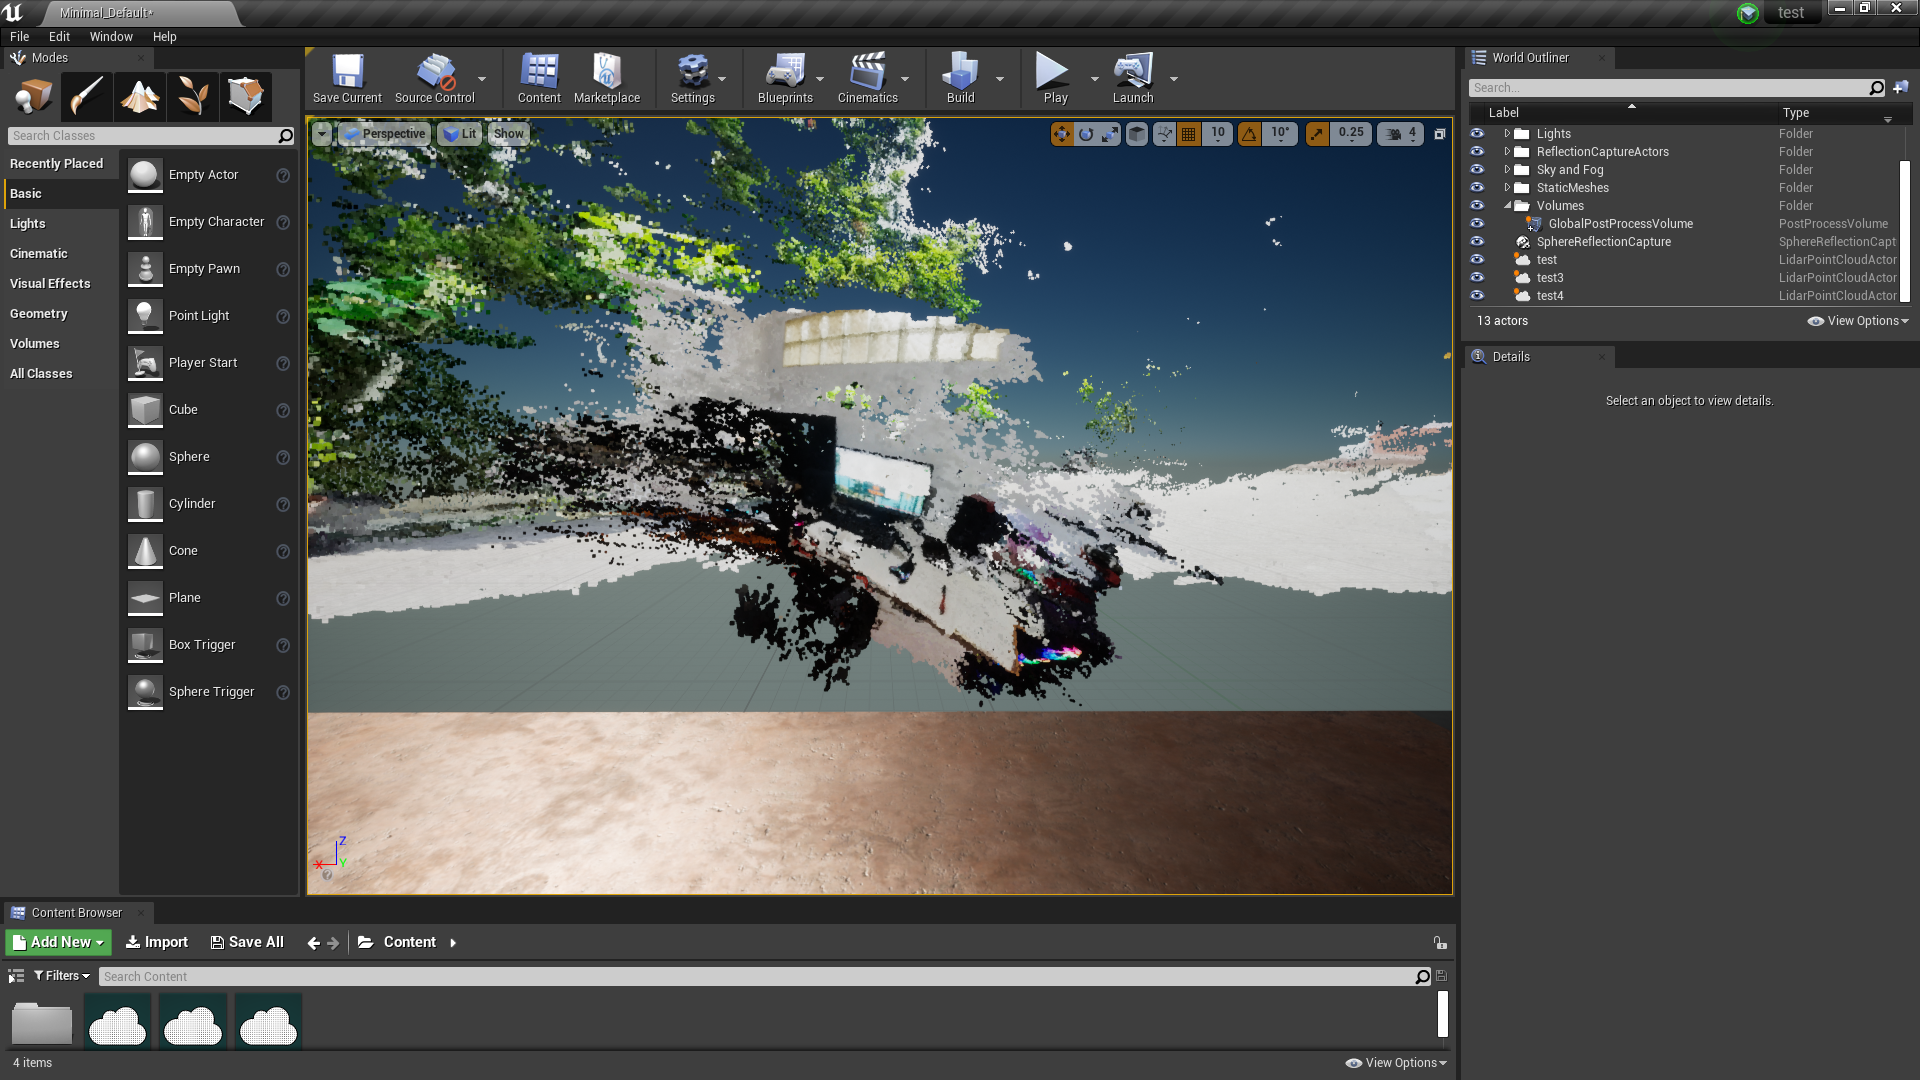1920x1080 pixels.
Task: Open the Marketplace toolbar icon
Action: coord(606,79)
